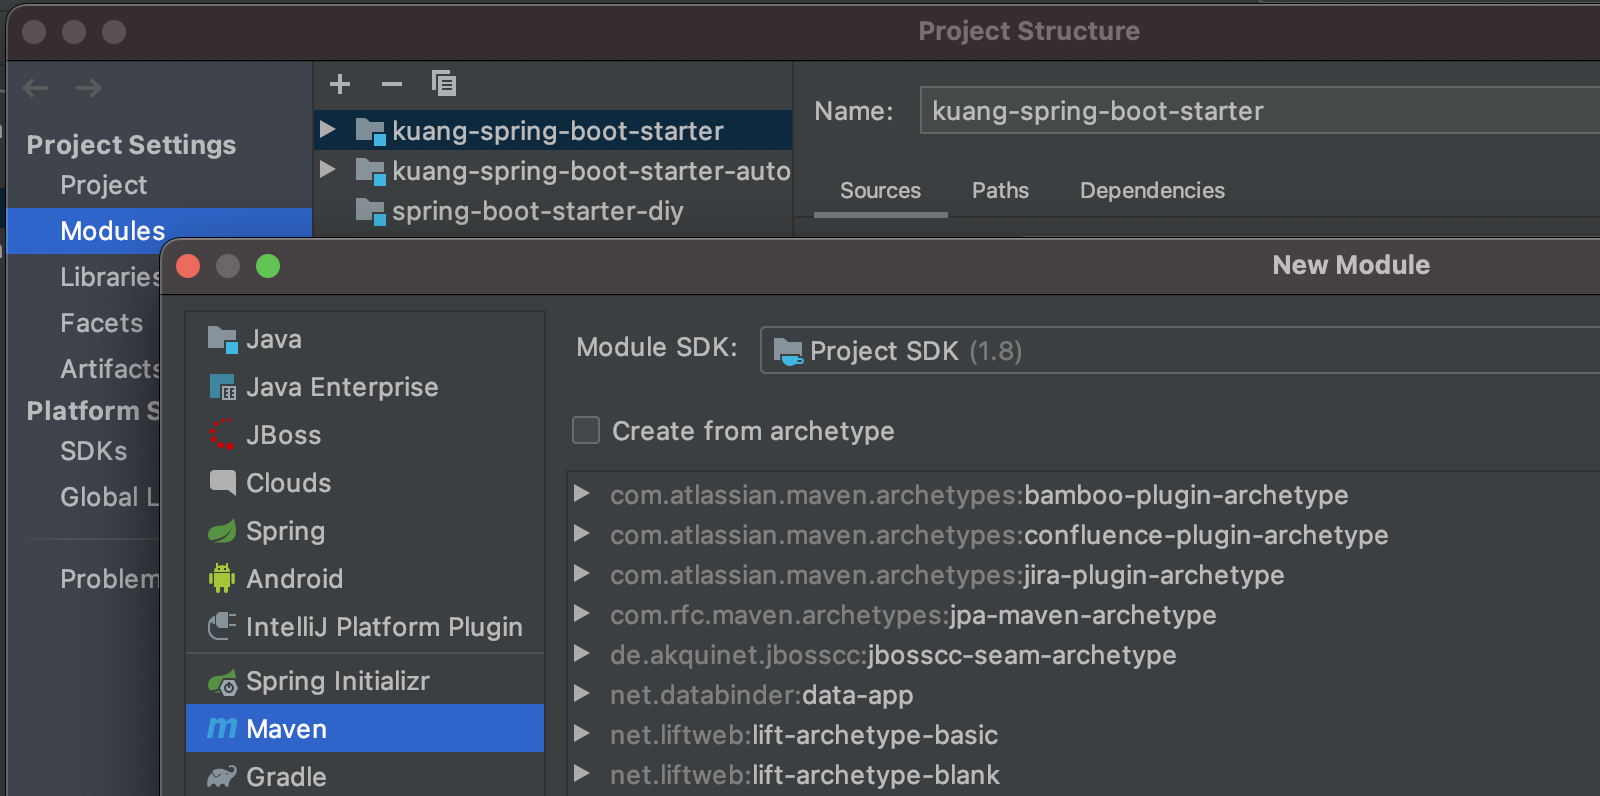The width and height of the screenshot is (1600, 796).
Task: Click the add module plus icon
Action: point(340,84)
